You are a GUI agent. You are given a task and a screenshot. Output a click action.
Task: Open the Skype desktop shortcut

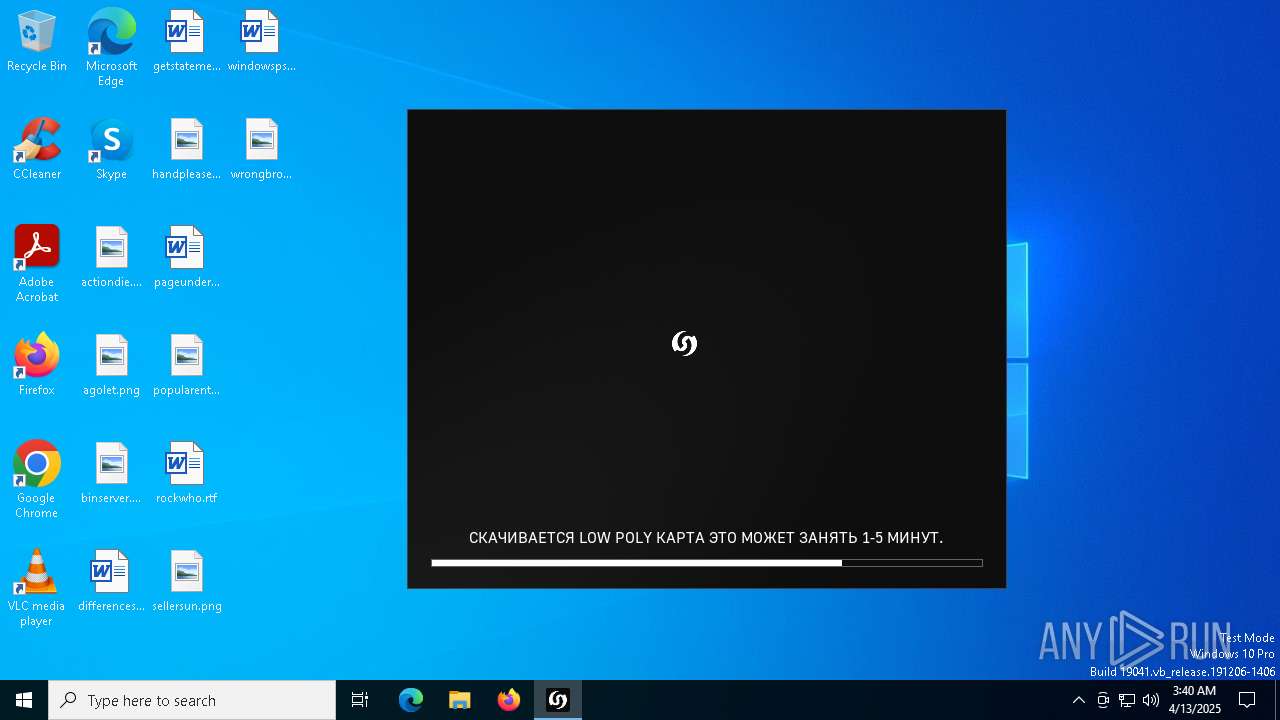(x=111, y=149)
